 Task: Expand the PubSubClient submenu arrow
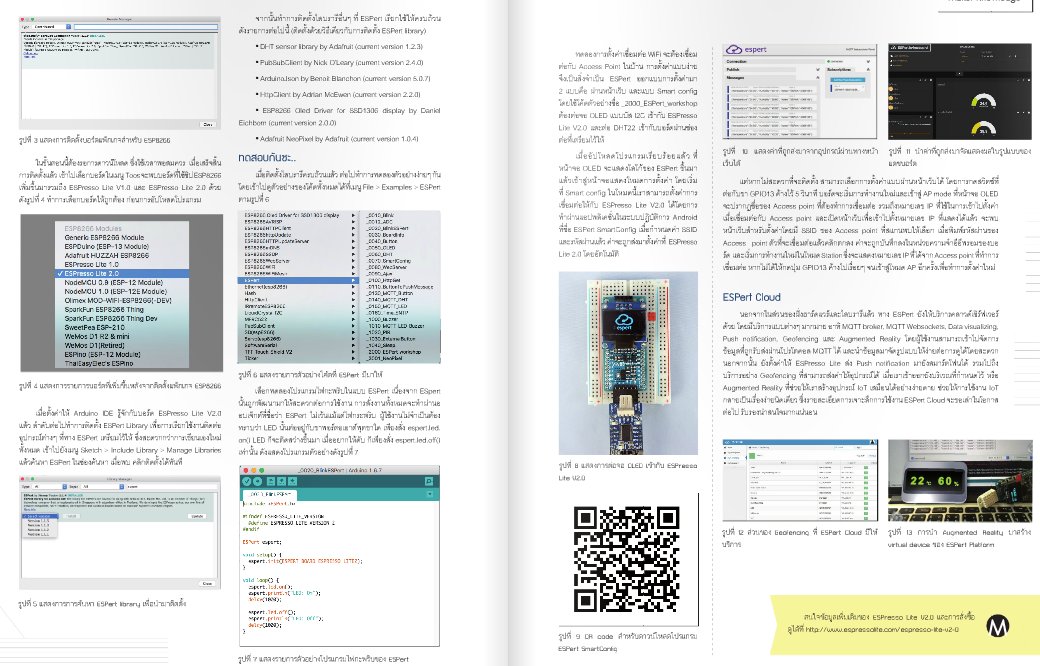(354, 326)
